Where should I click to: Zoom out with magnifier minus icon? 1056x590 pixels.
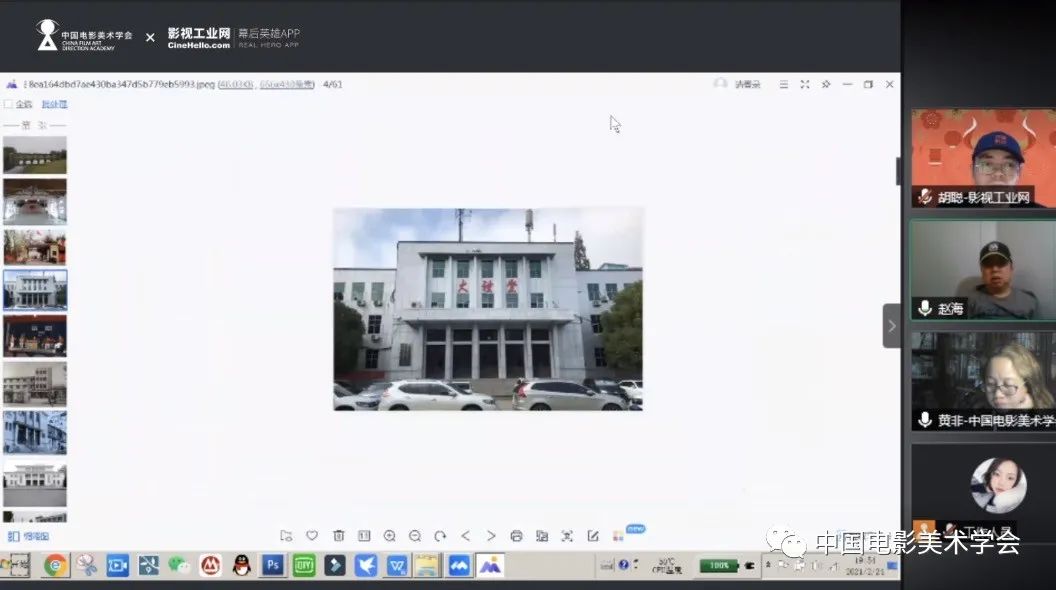tap(415, 536)
